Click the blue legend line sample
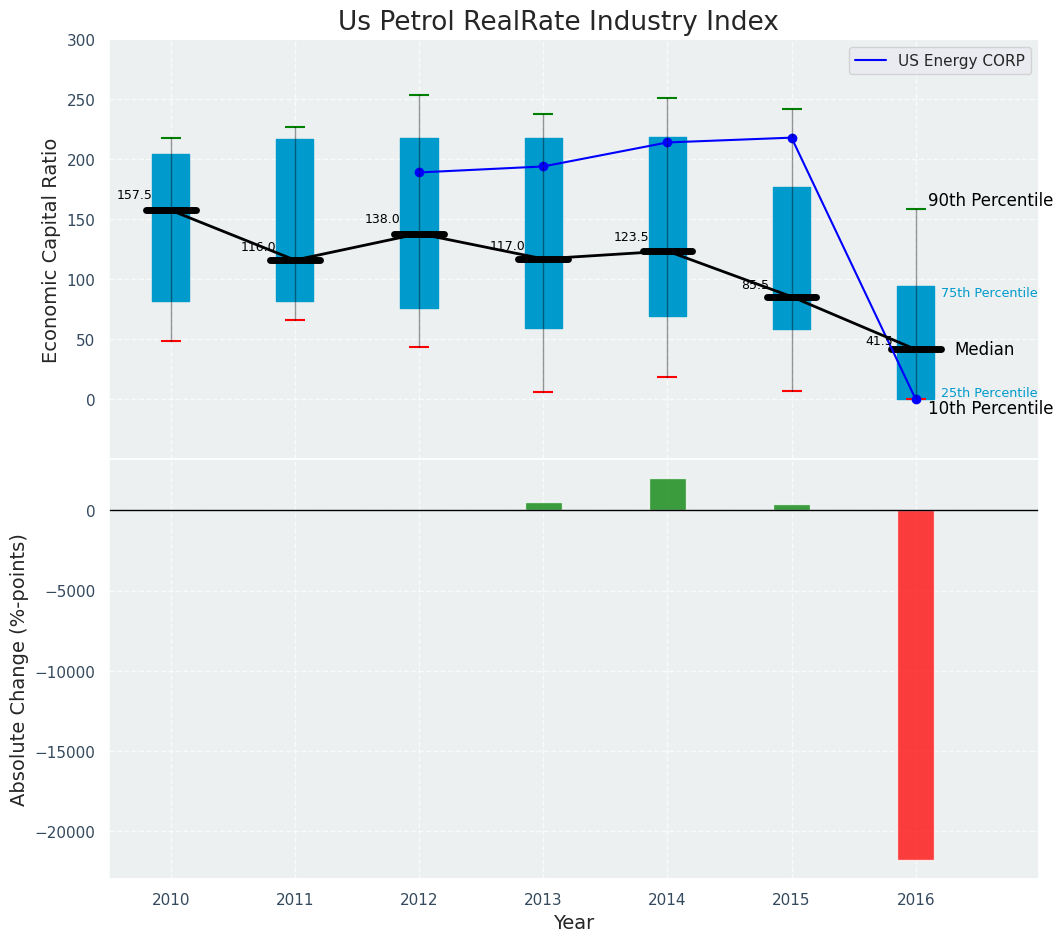Screen dimensions: 1063x942 [872, 61]
